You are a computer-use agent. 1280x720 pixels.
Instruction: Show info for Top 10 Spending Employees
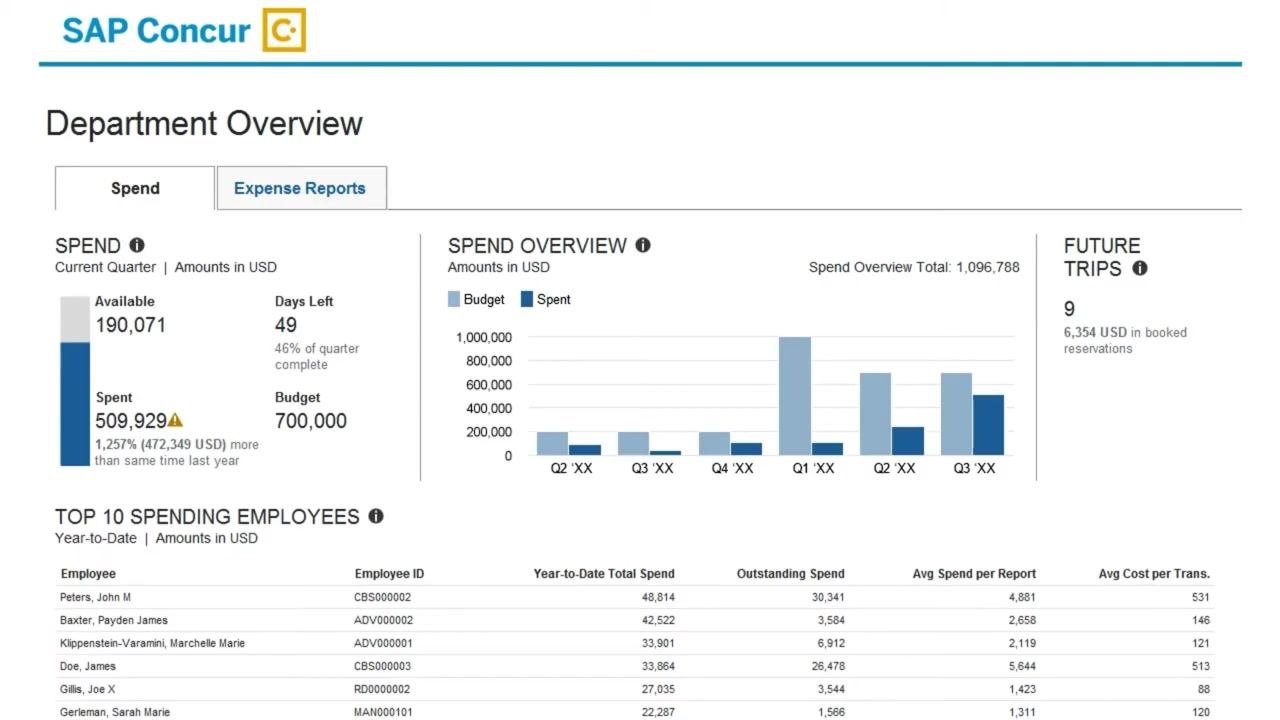click(x=376, y=516)
